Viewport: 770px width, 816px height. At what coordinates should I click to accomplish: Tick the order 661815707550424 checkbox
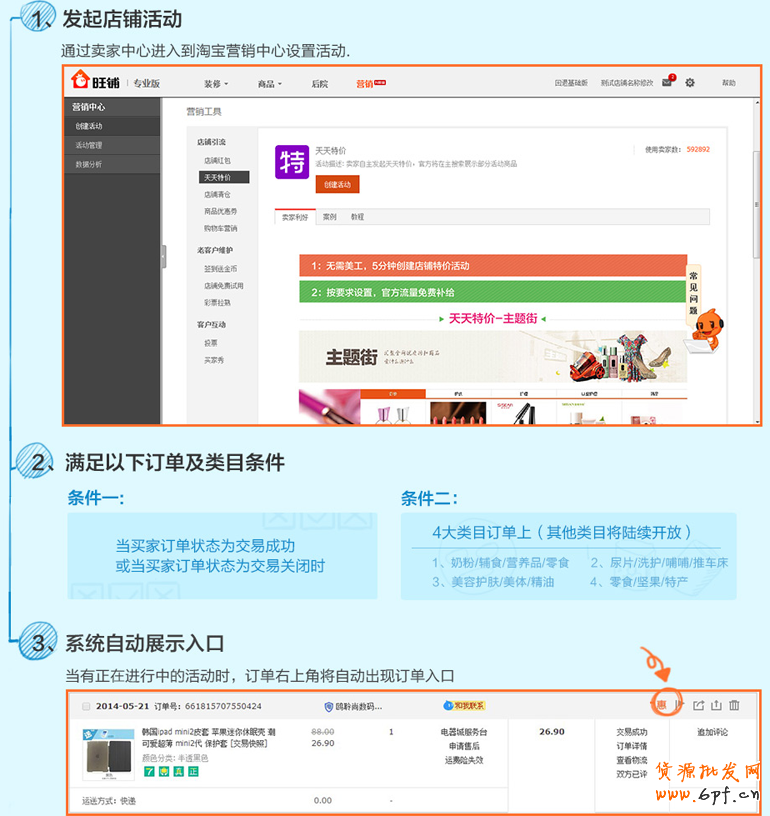pyautogui.click(x=86, y=706)
